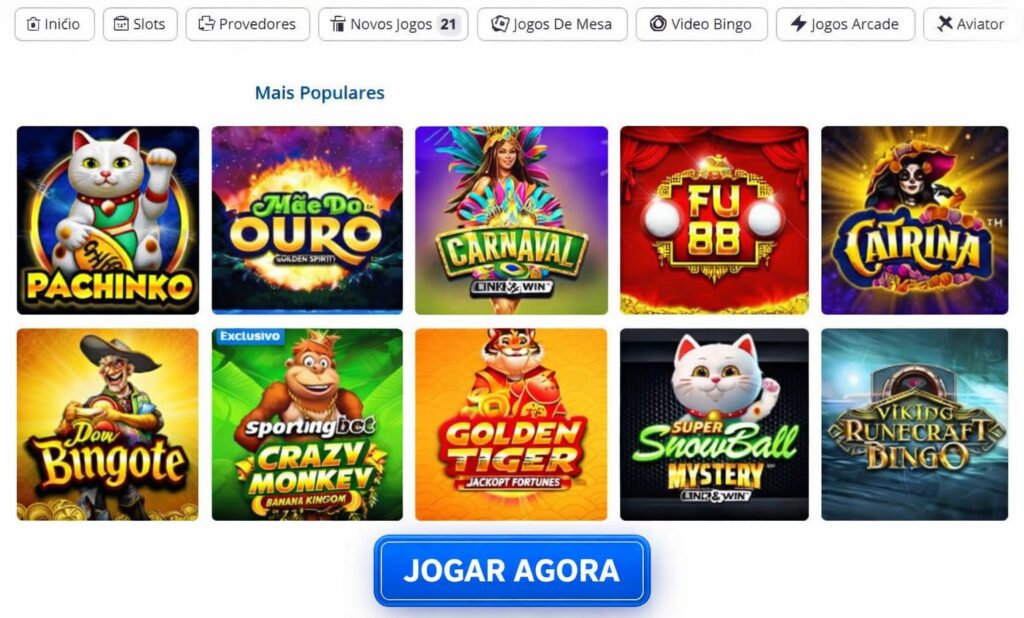Click the lightning bolt Jogos Arcade icon
The image size is (1024, 618).
[798, 24]
